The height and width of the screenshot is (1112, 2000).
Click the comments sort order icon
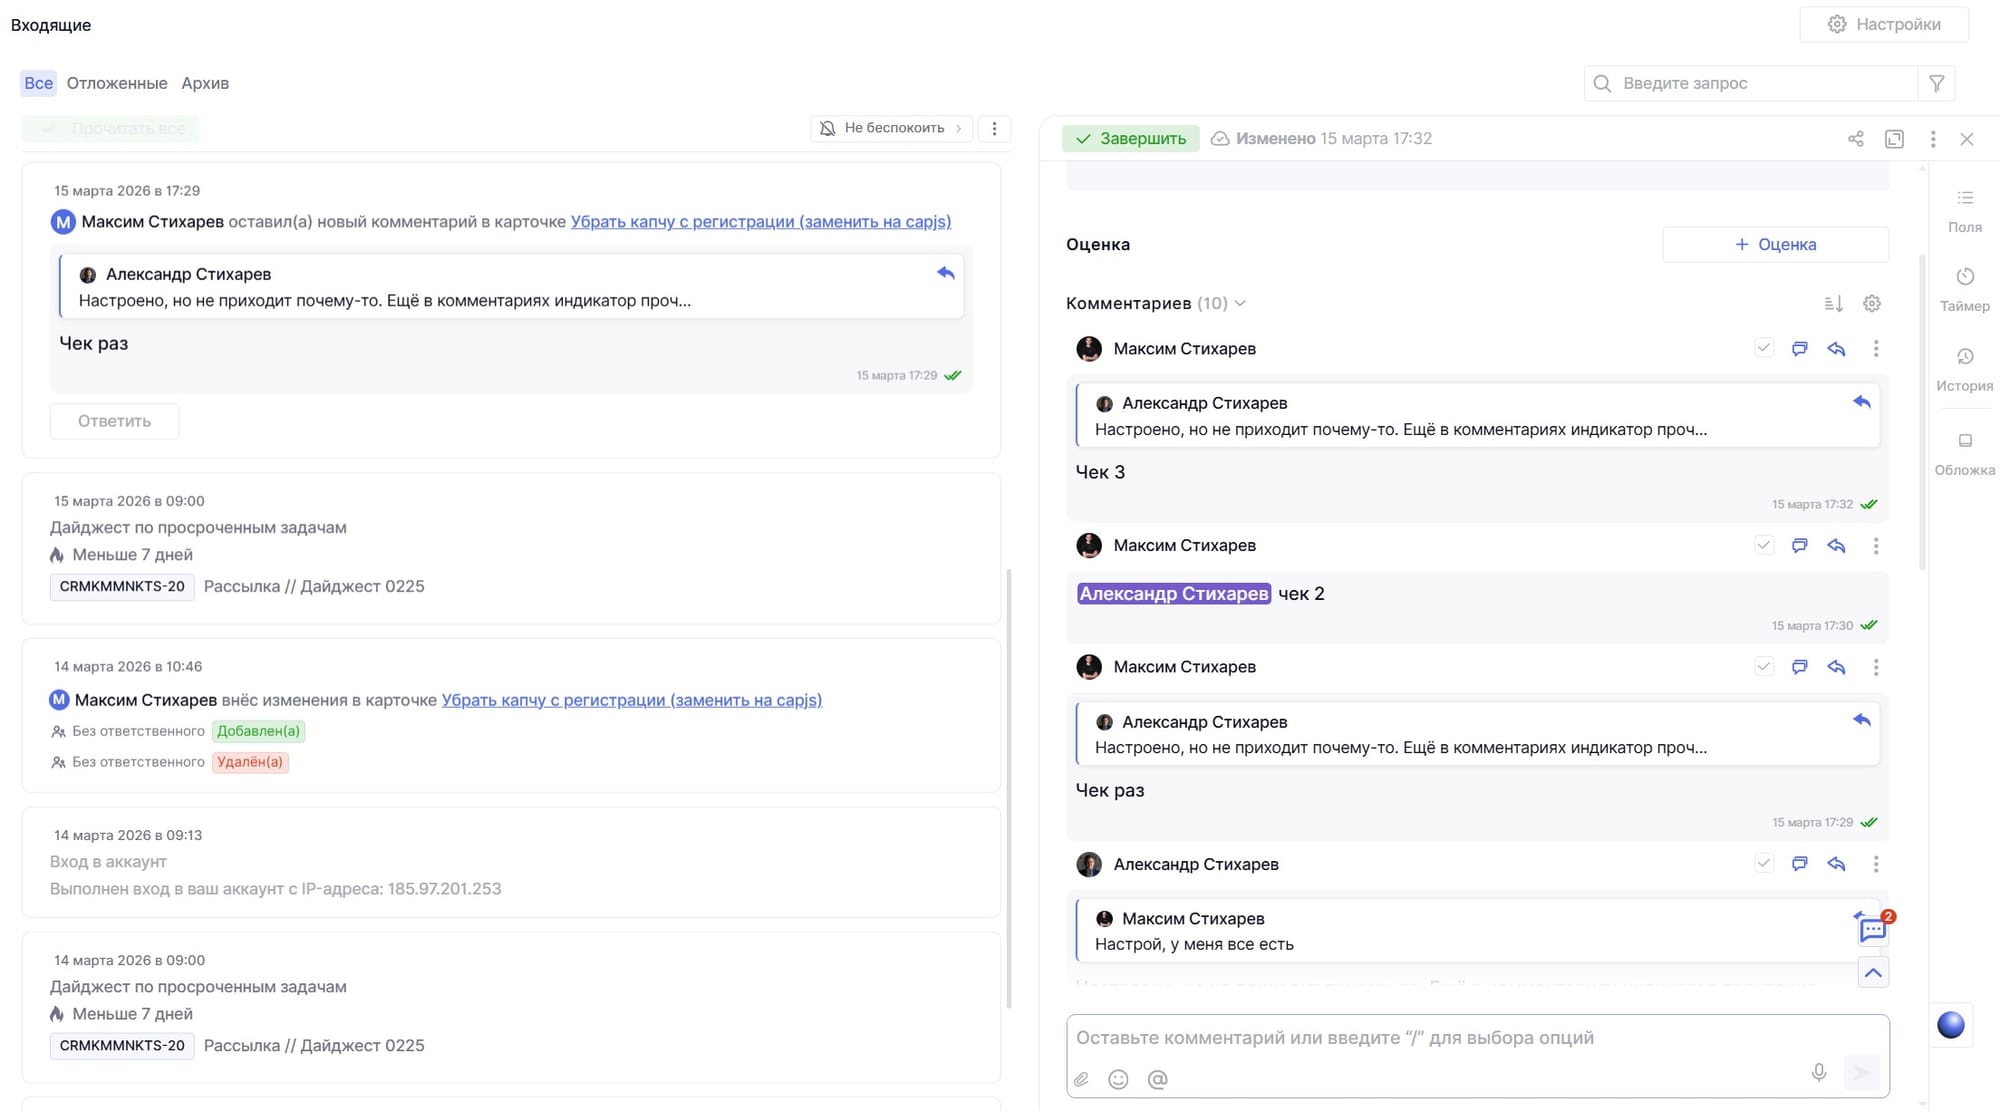point(1833,303)
